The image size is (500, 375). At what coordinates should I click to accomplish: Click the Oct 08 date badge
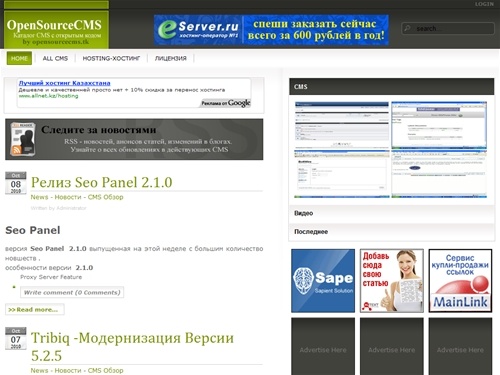point(16,183)
